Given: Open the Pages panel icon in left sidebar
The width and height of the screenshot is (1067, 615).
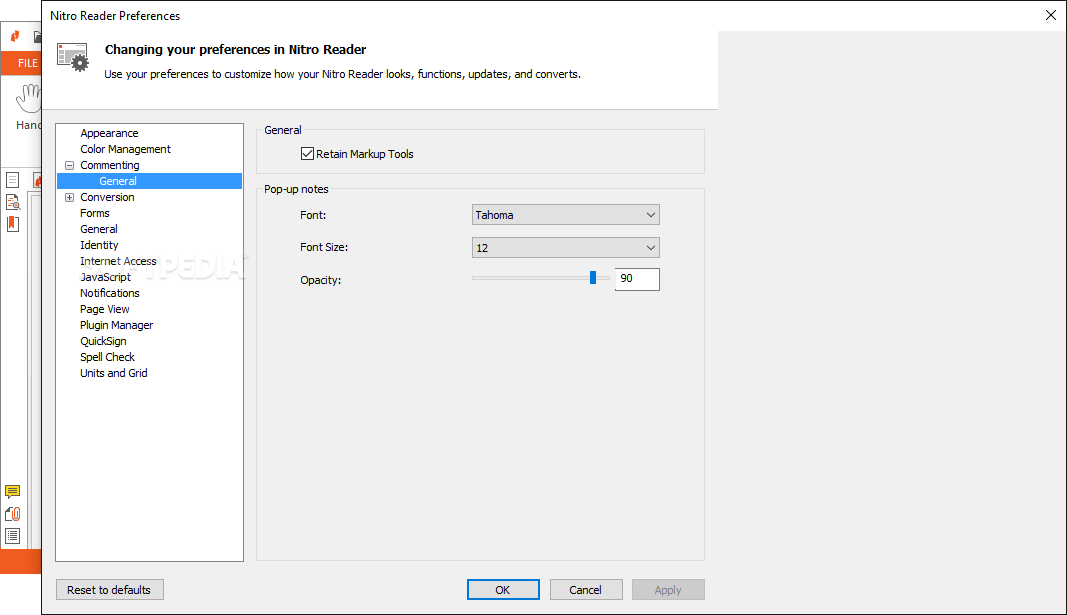Looking at the screenshot, I should click(x=12, y=180).
